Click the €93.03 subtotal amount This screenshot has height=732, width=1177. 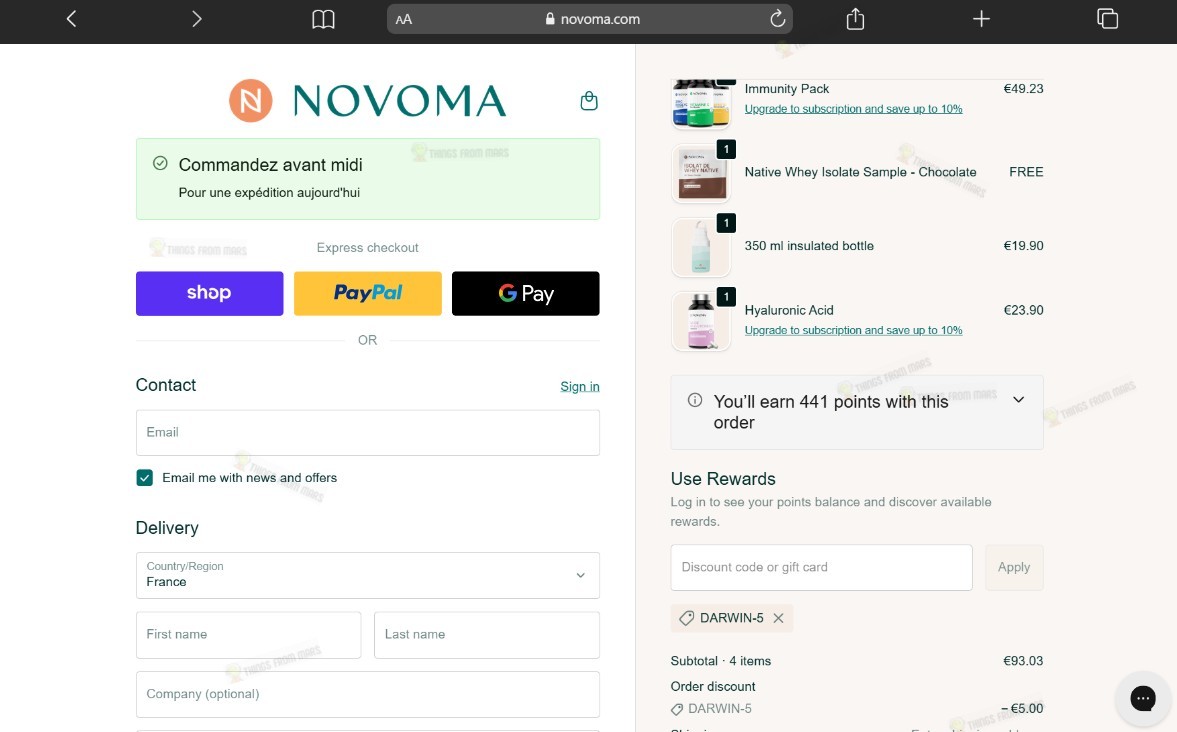point(1023,661)
